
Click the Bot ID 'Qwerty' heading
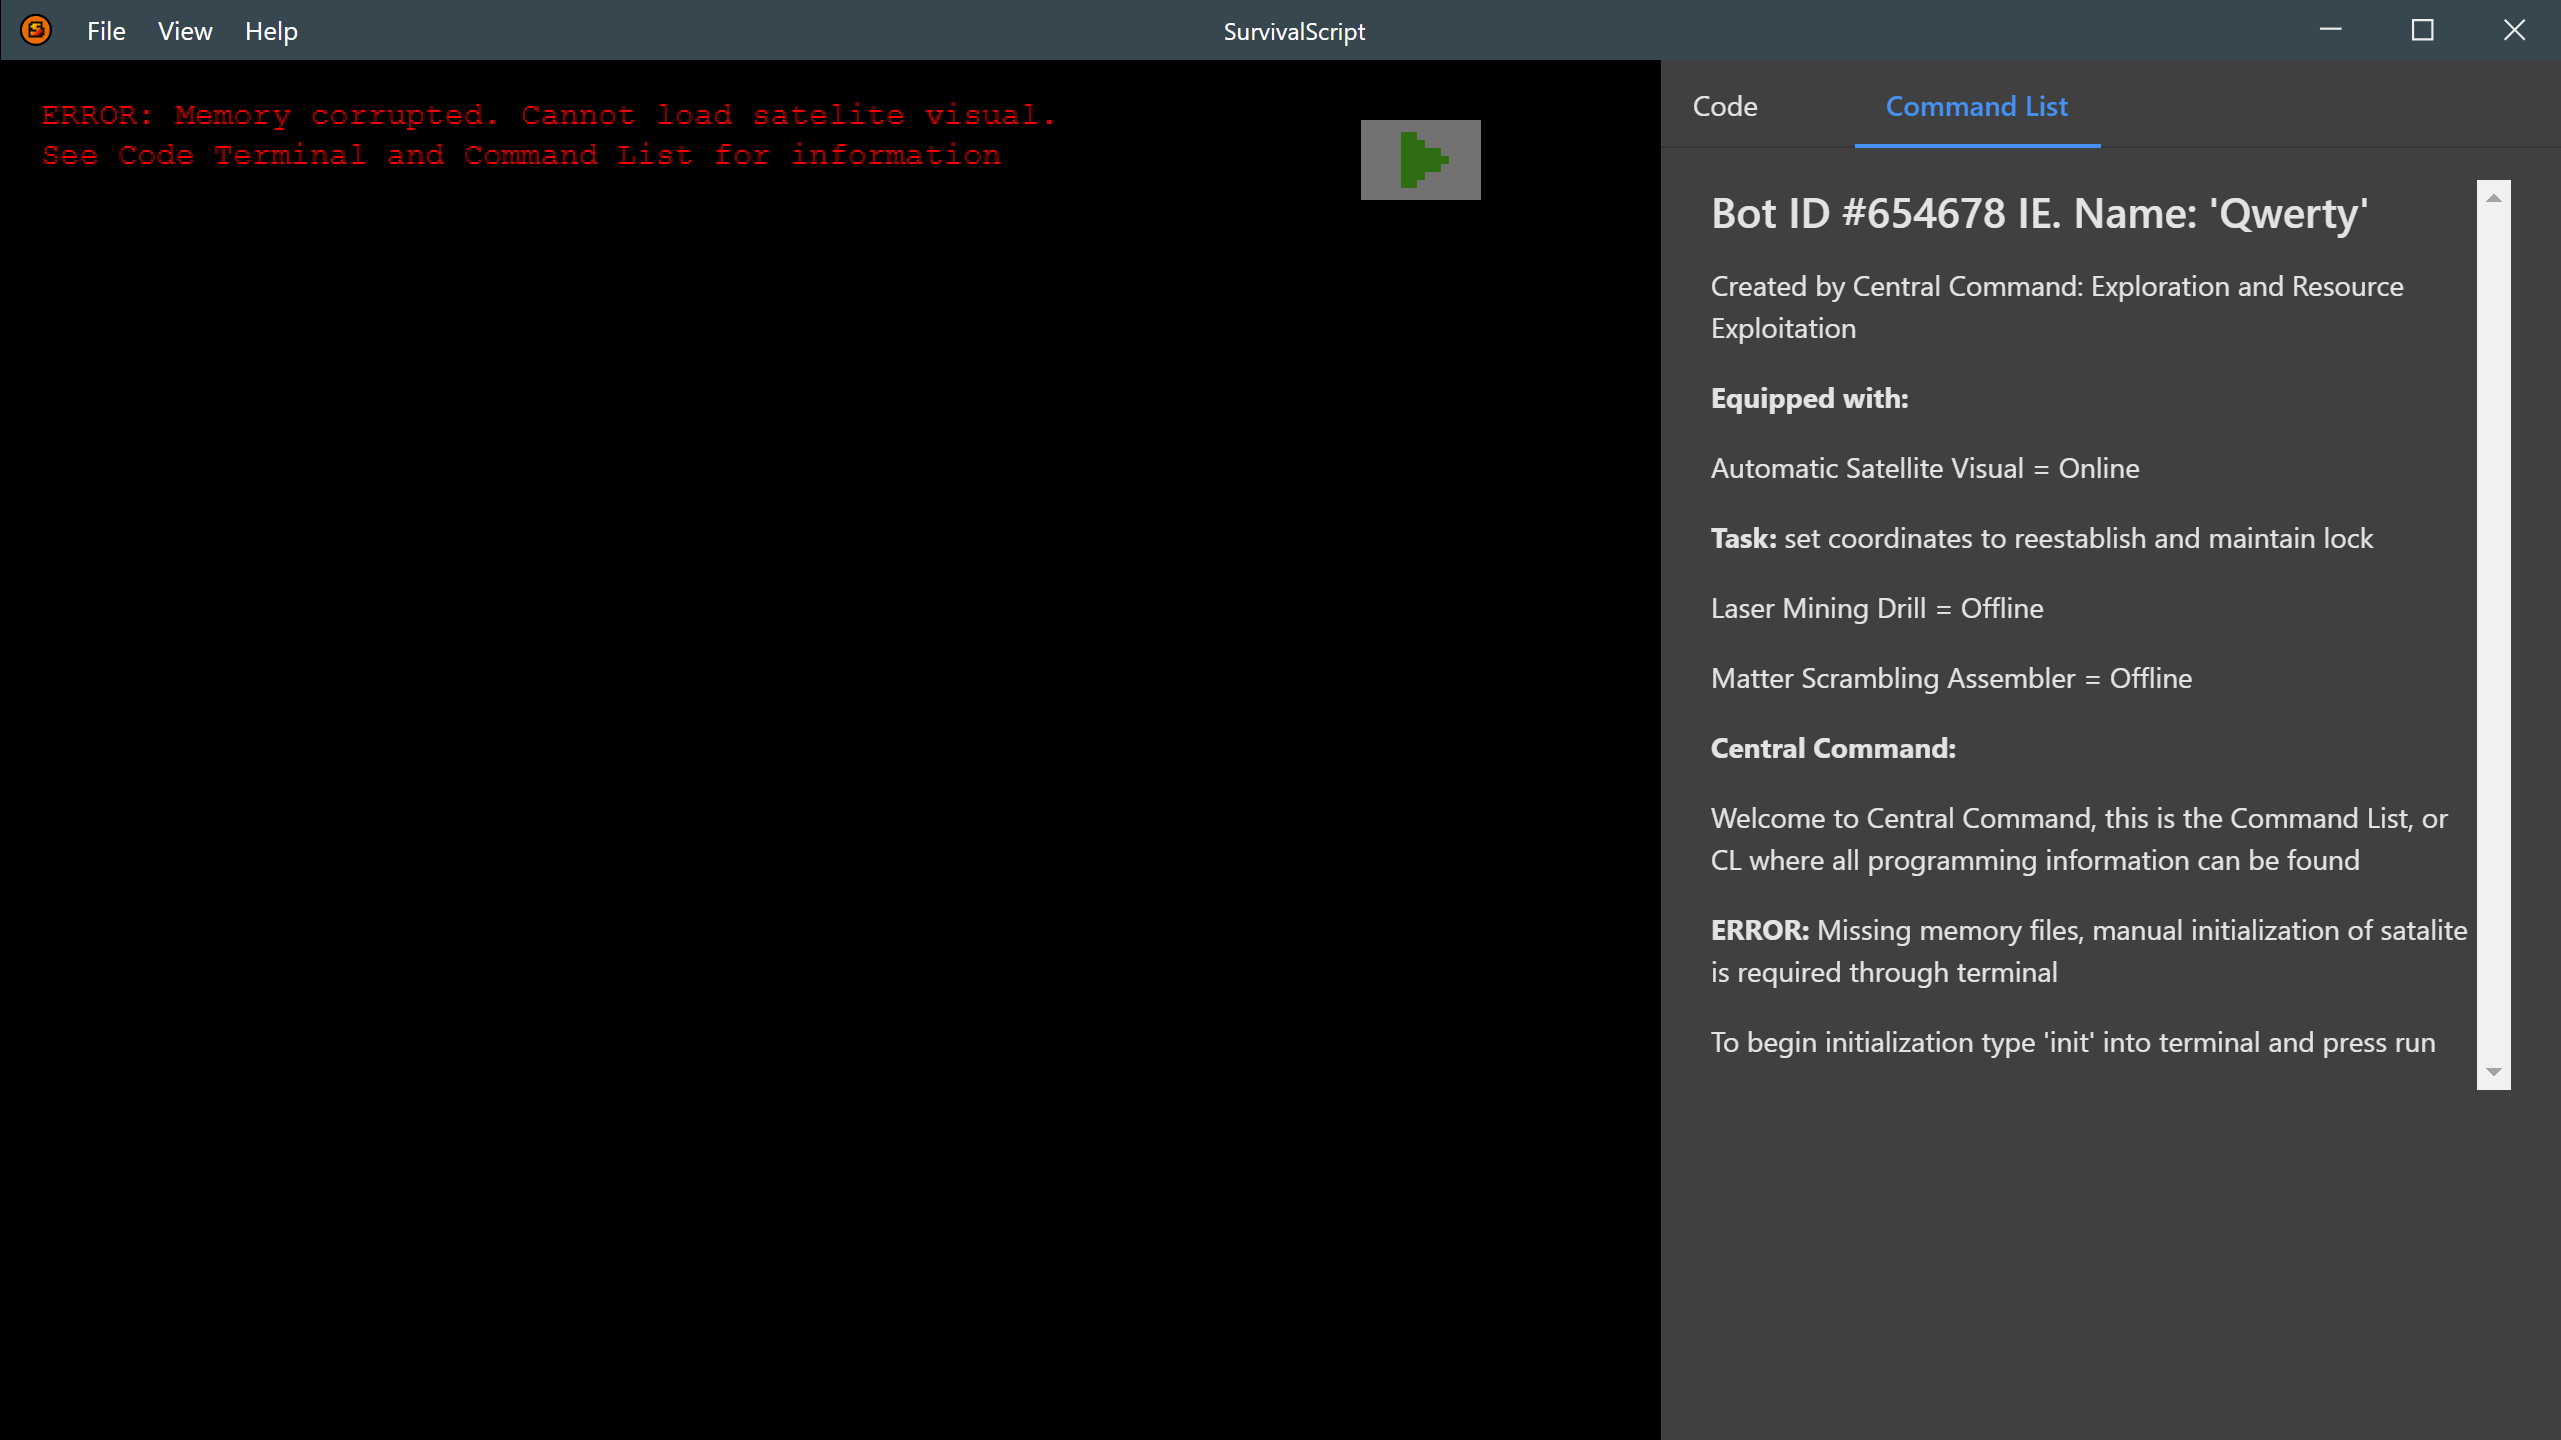click(x=2039, y=214)
